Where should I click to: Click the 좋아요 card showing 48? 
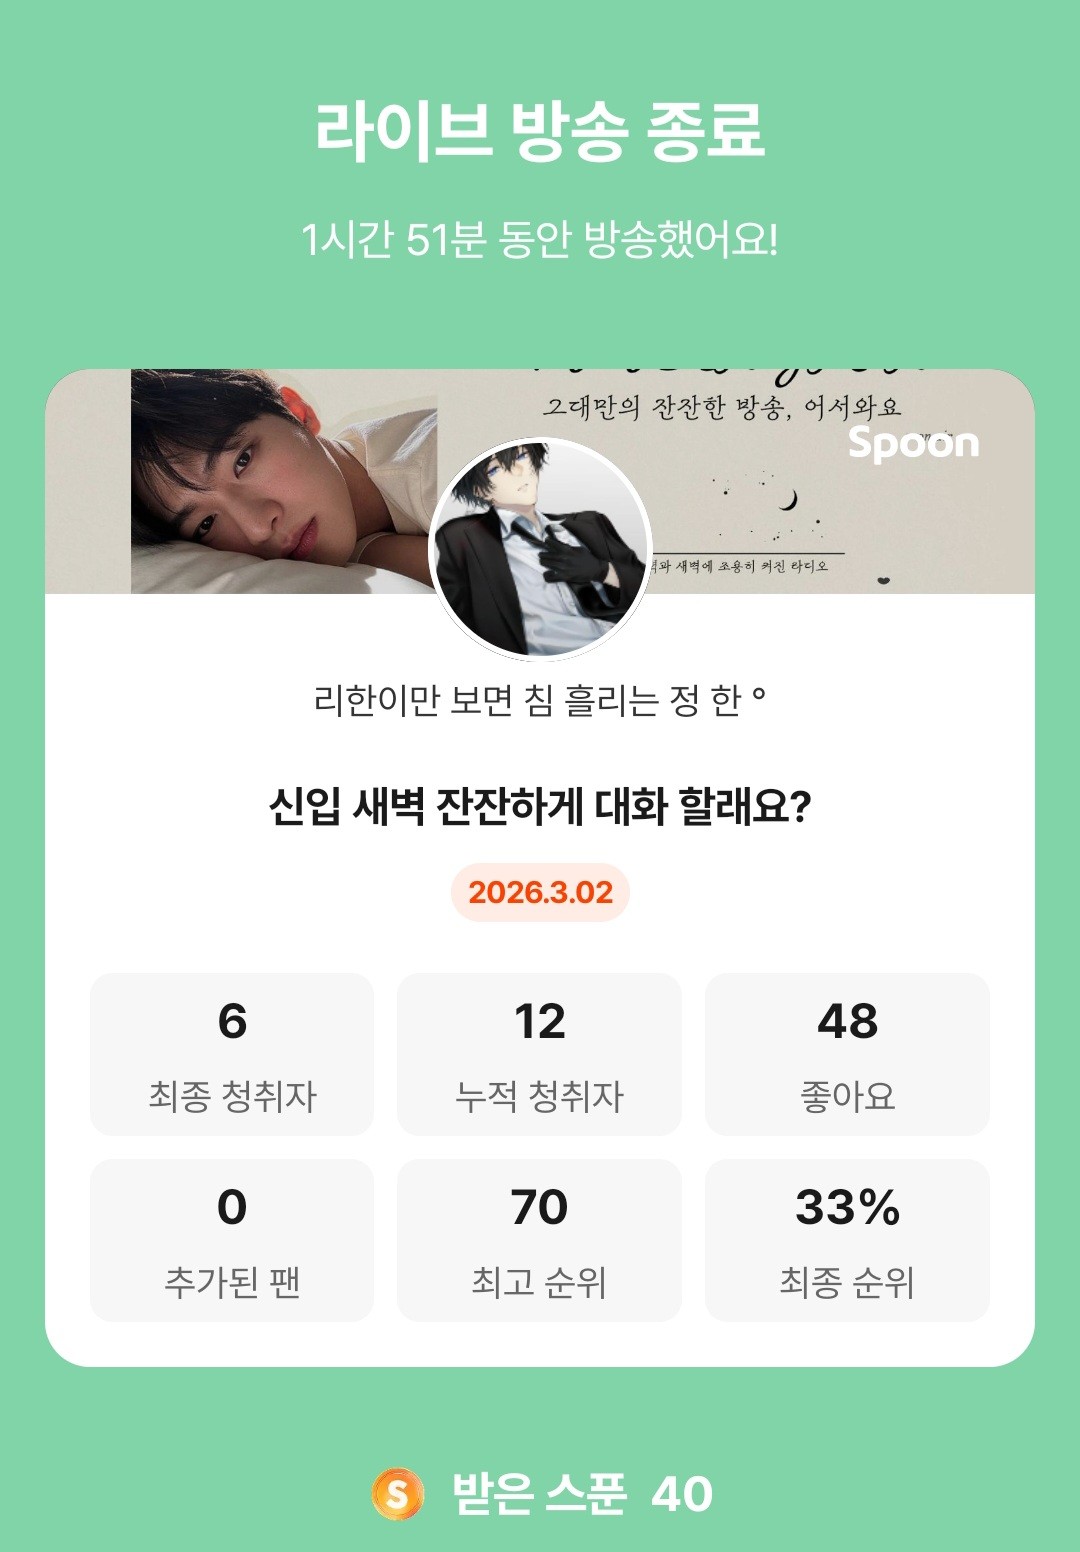coord(847,1054)
